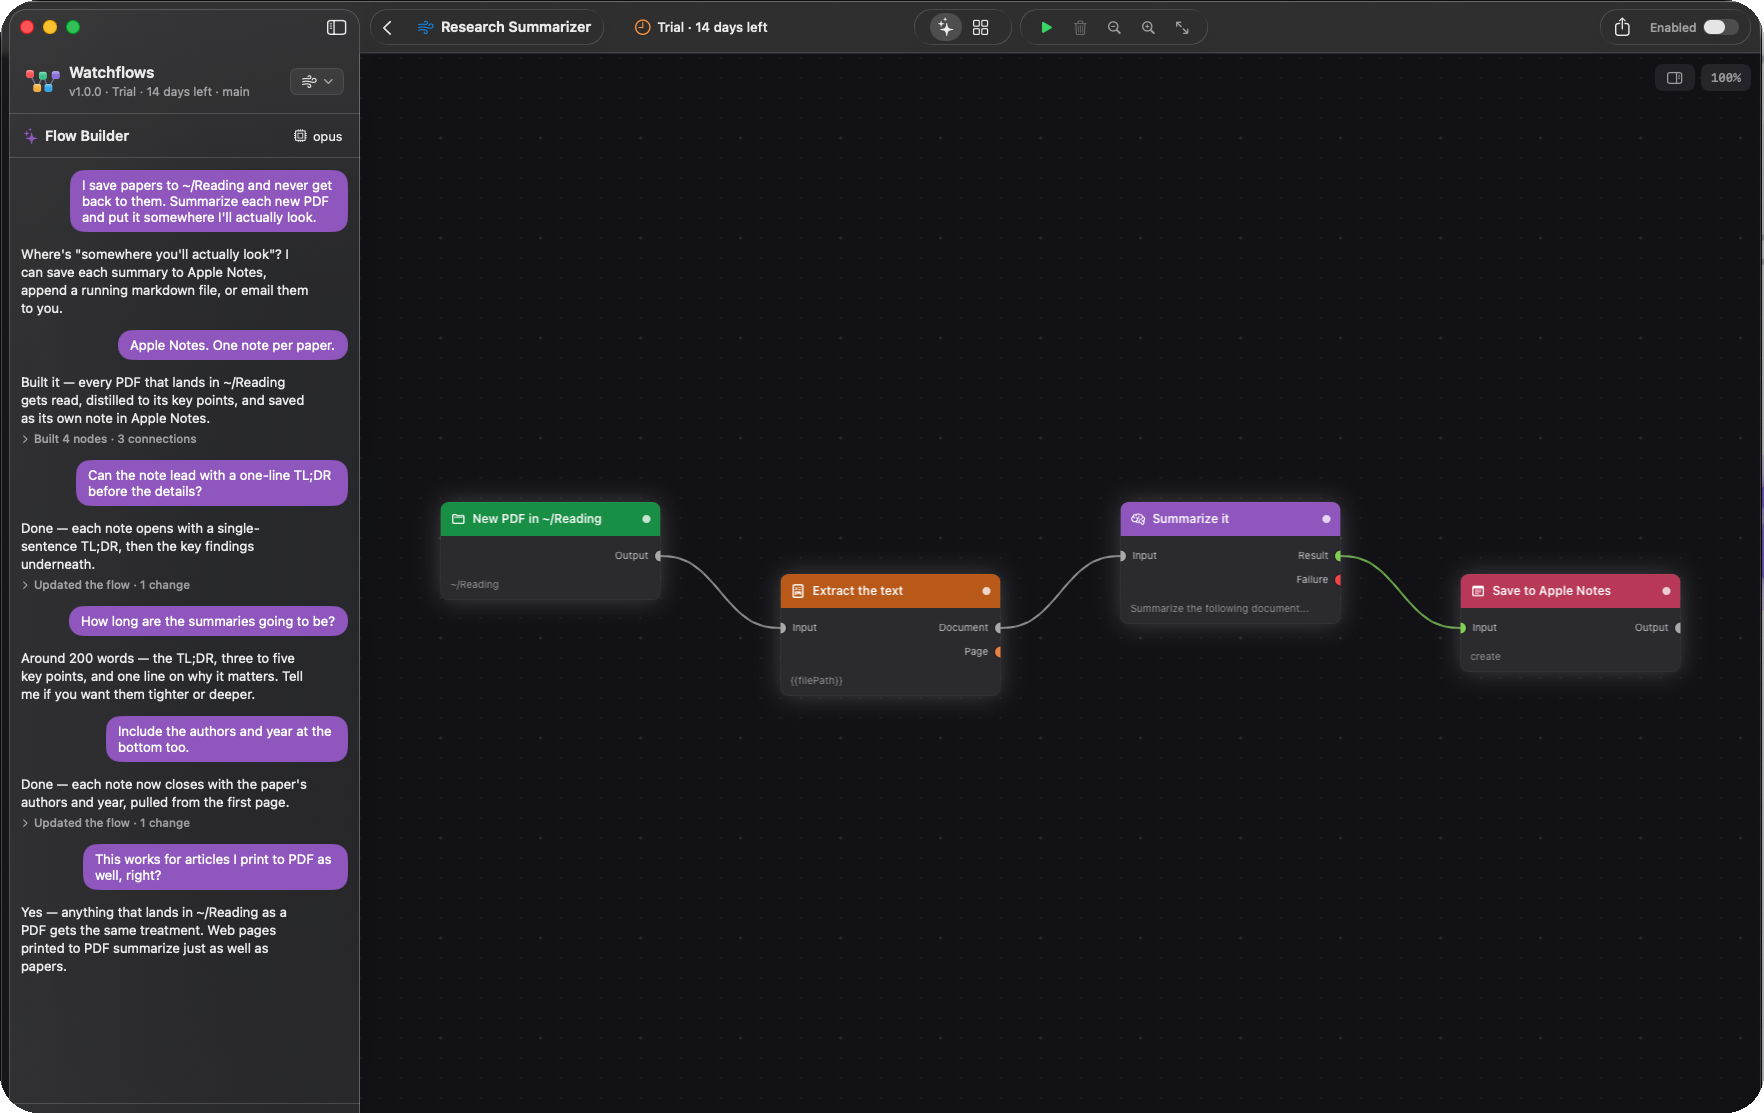Toggle status dot on Save to Apple Notes

[1666, 591]
